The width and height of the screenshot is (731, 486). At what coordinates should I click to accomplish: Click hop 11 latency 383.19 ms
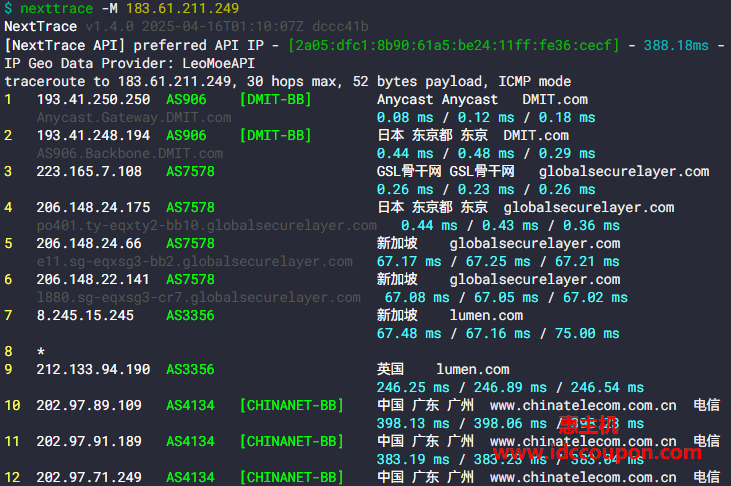pyautogui.click(x=413, y=459)
